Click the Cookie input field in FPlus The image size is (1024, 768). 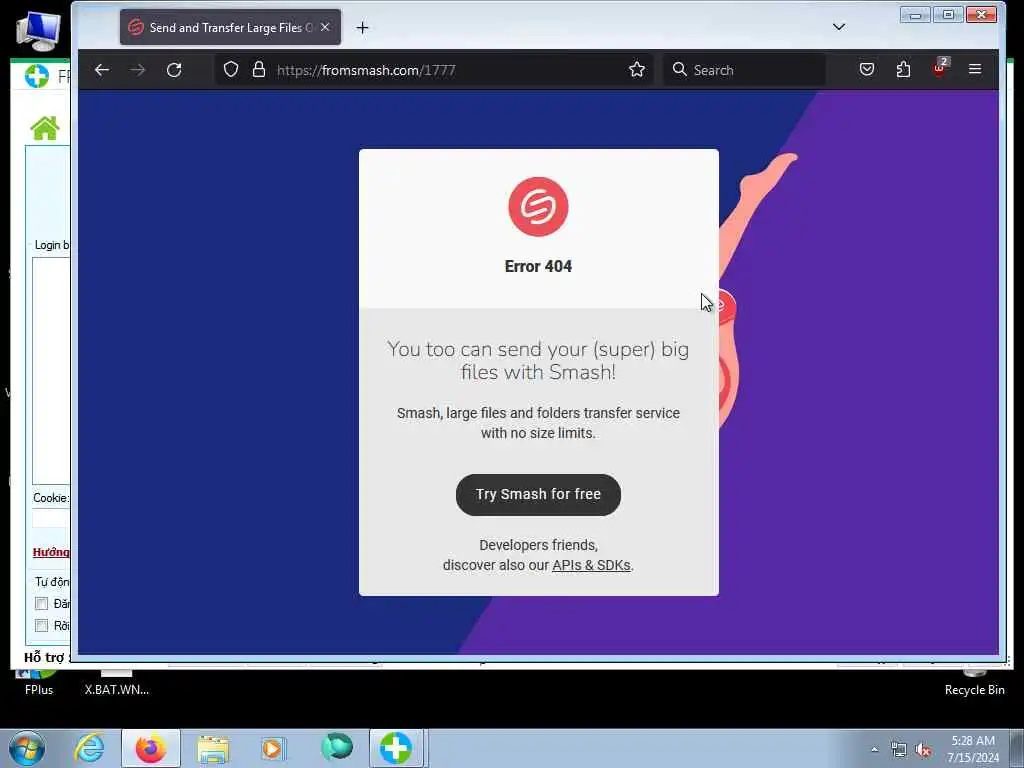pyautogui.click(x=51, y=519)
